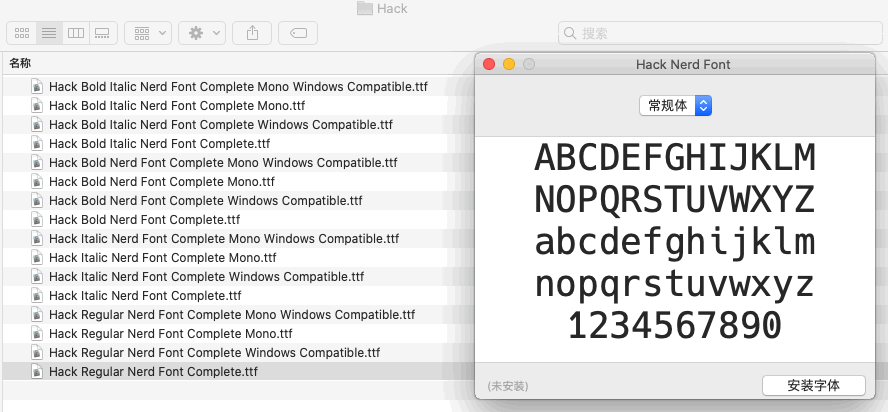
Task: Switch Finder to list view
Action: [49, 33]
